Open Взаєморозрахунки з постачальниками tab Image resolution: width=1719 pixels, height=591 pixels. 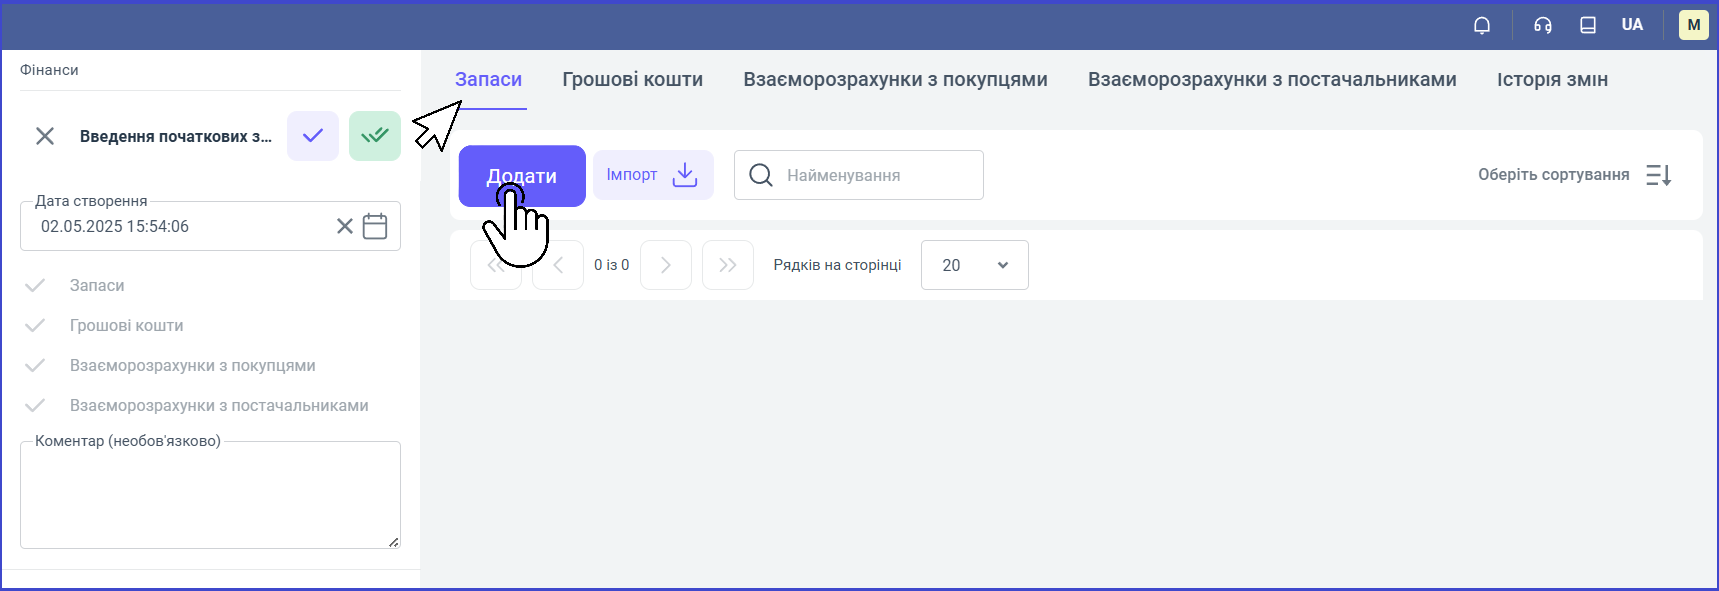1272,80
